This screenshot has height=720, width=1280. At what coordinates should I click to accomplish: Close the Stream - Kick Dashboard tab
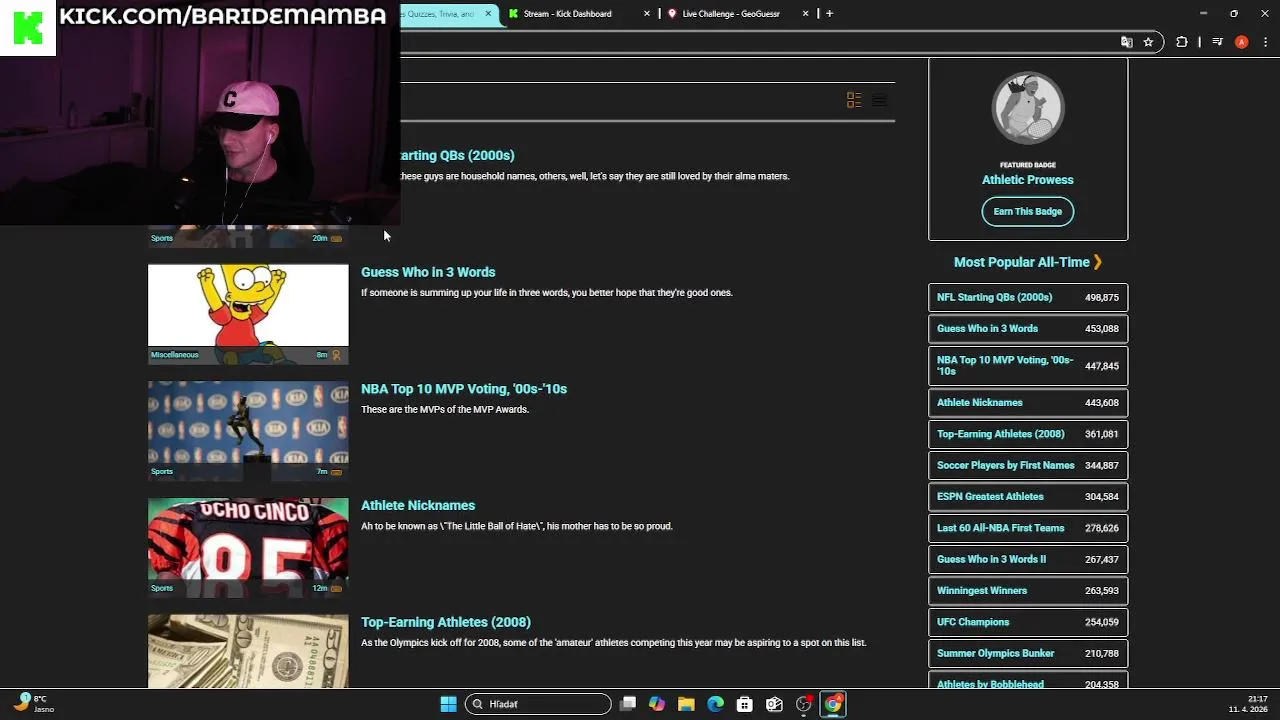point(646,14)
